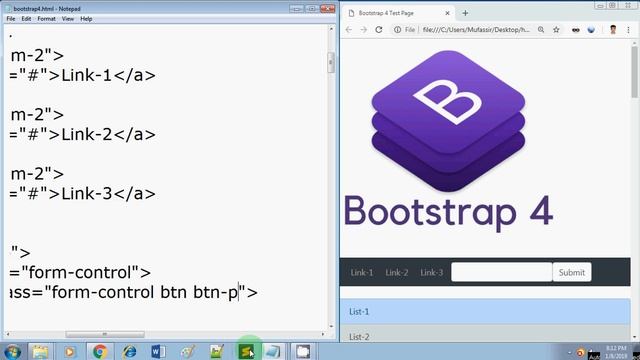Click the Chrome page vertical scrollbar thumb
The image size is (640, 360).
click(x=634, y=71)
